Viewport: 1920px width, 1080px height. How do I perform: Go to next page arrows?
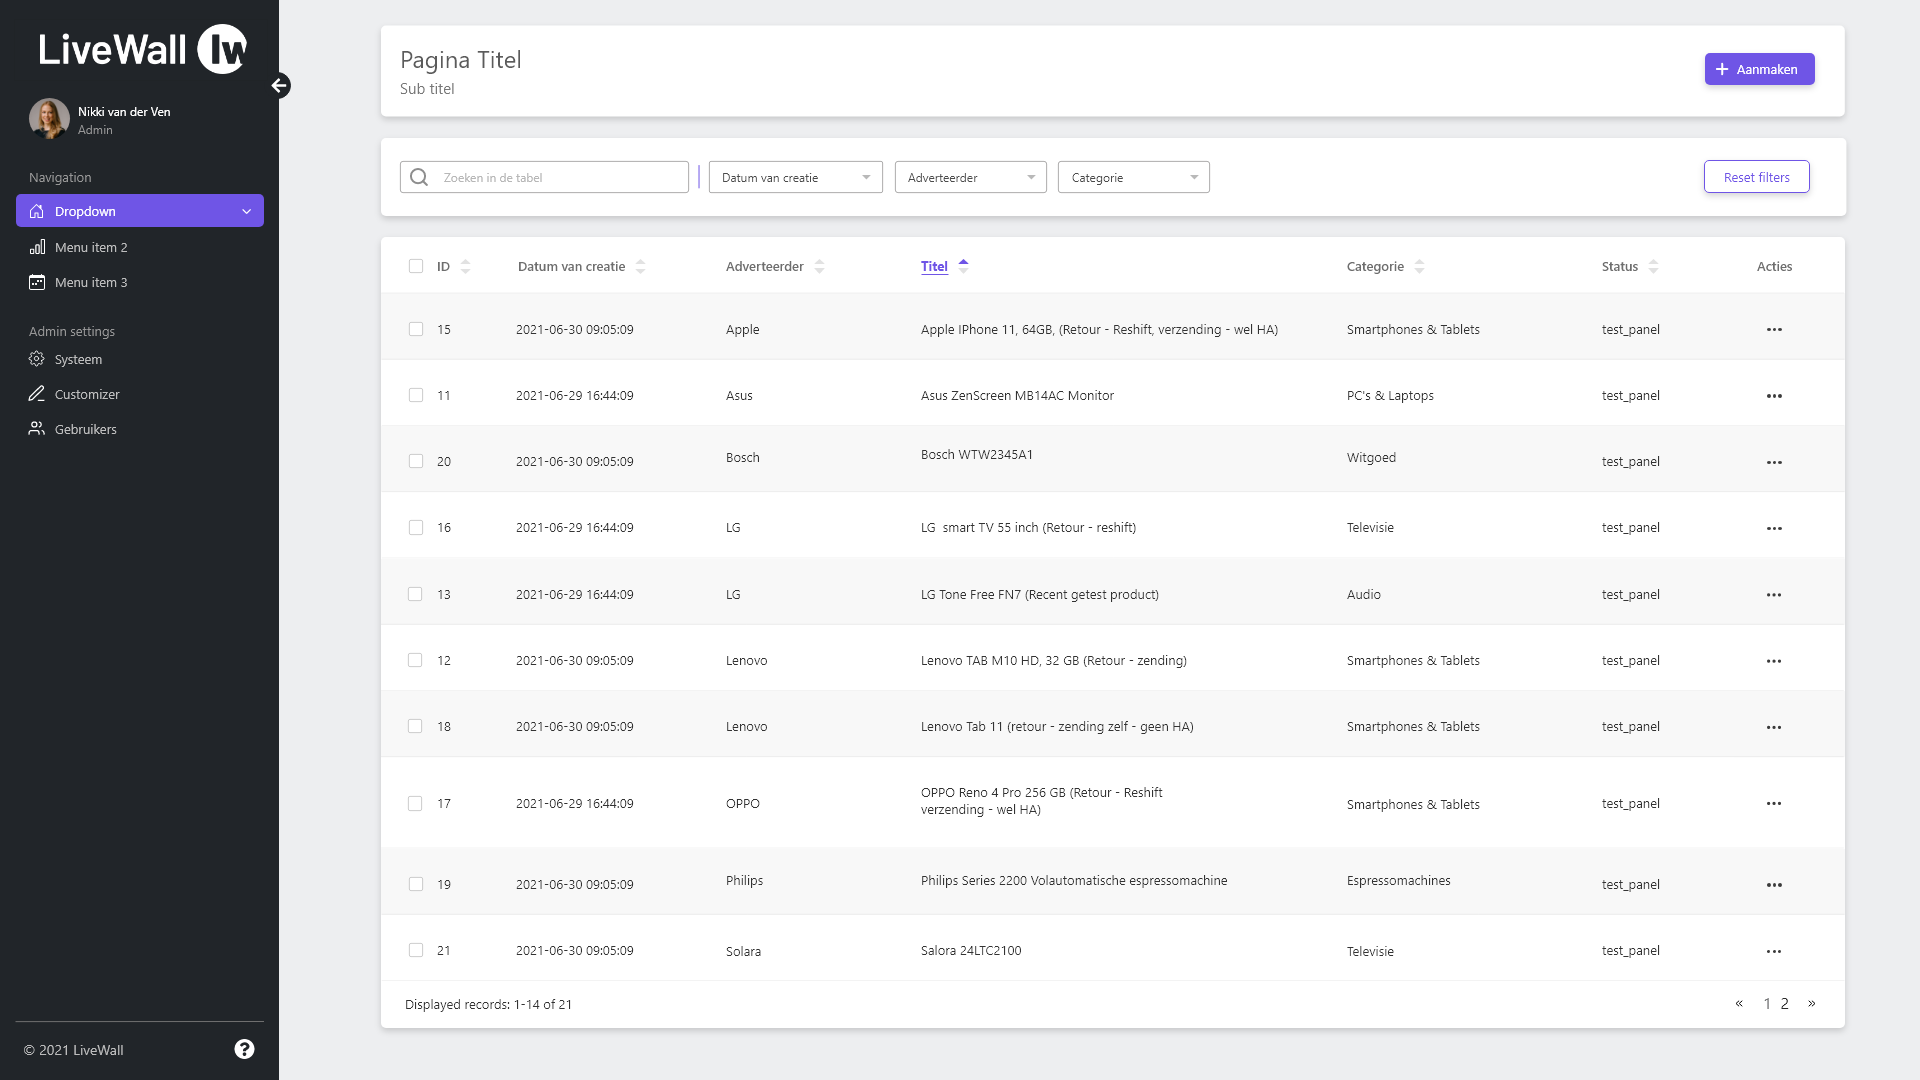pyautogui.click(x=1811, y=1003)
